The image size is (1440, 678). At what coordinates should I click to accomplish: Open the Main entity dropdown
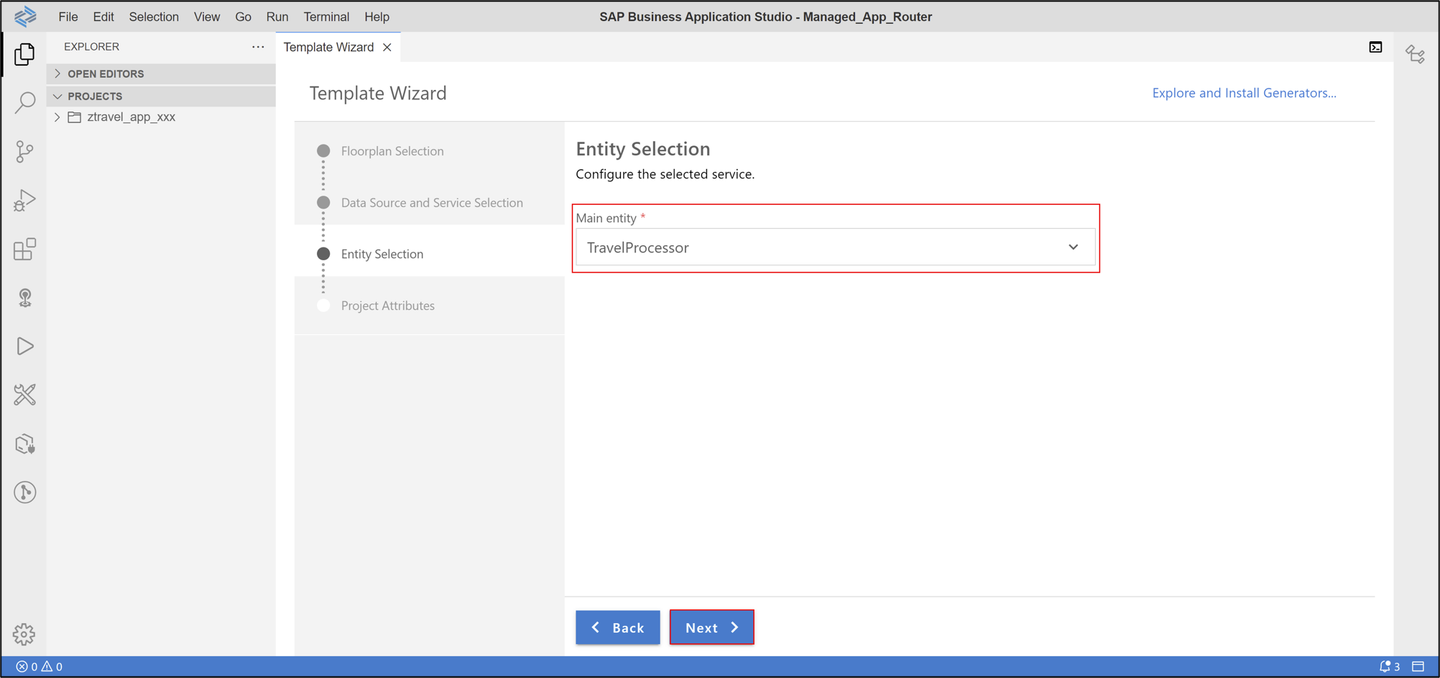(x=835, y=247)
